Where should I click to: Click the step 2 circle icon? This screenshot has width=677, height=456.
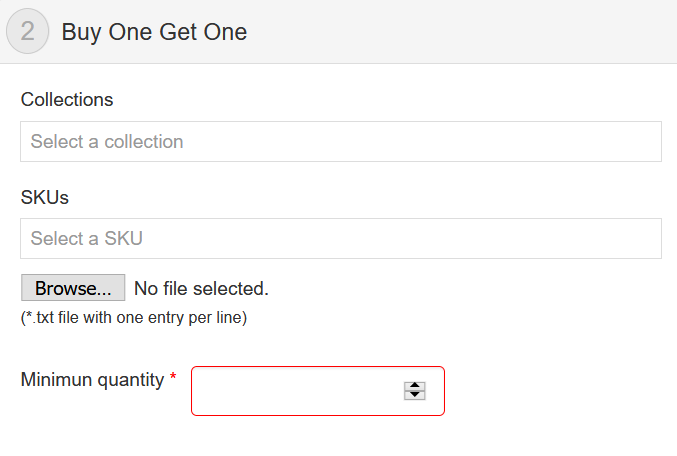coord(27,32)
